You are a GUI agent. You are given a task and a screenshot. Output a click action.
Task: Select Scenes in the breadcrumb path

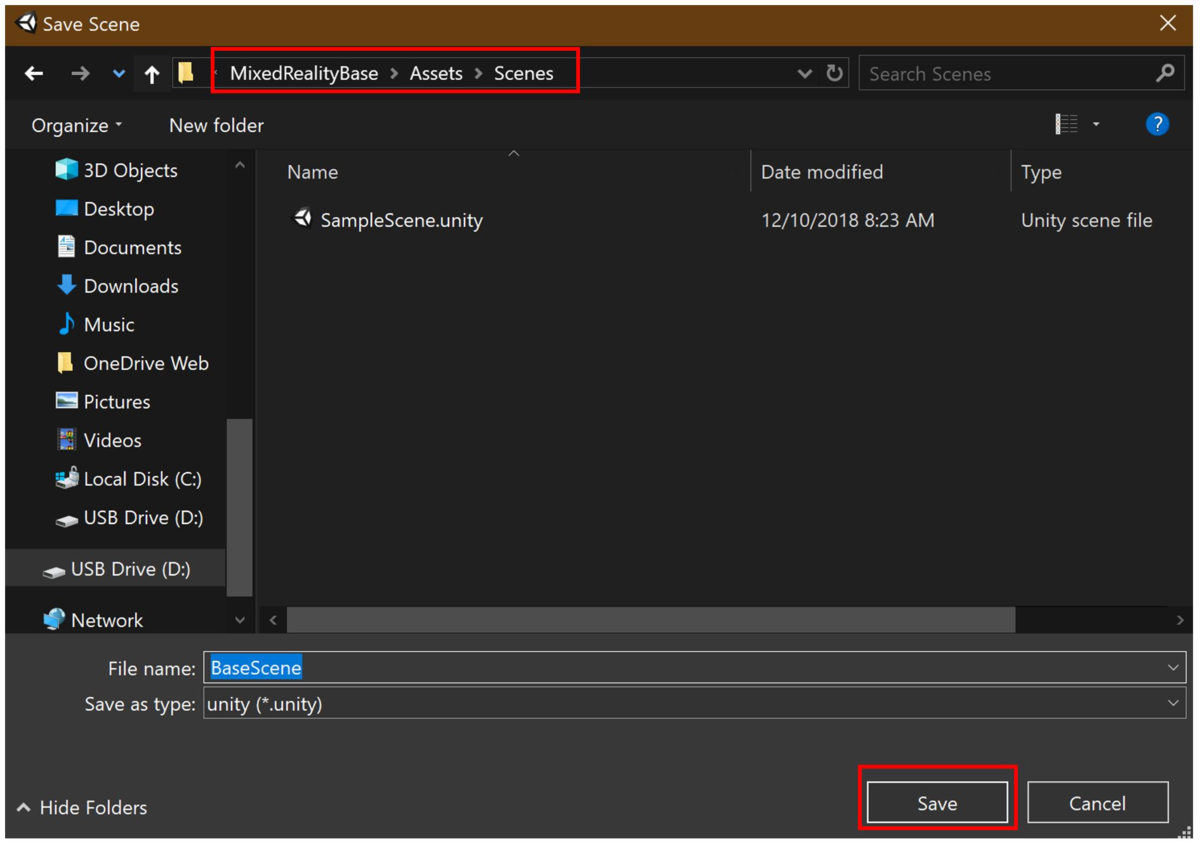523,73
